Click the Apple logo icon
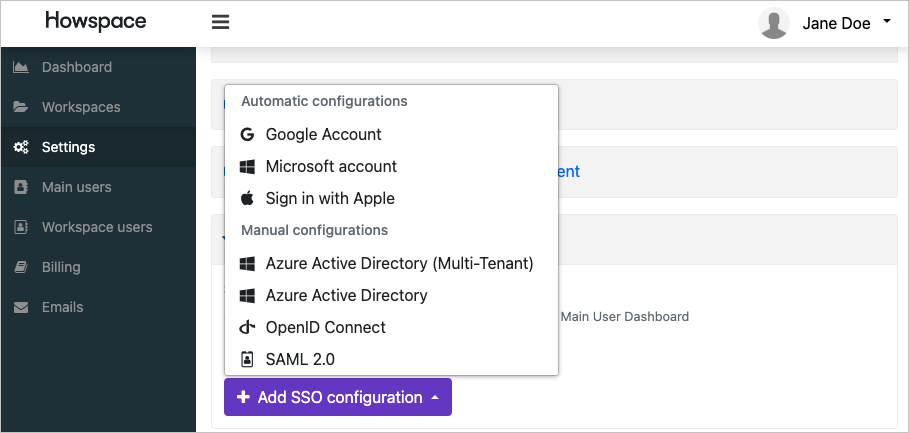The image size is (909, 433). tap(247, 199)
